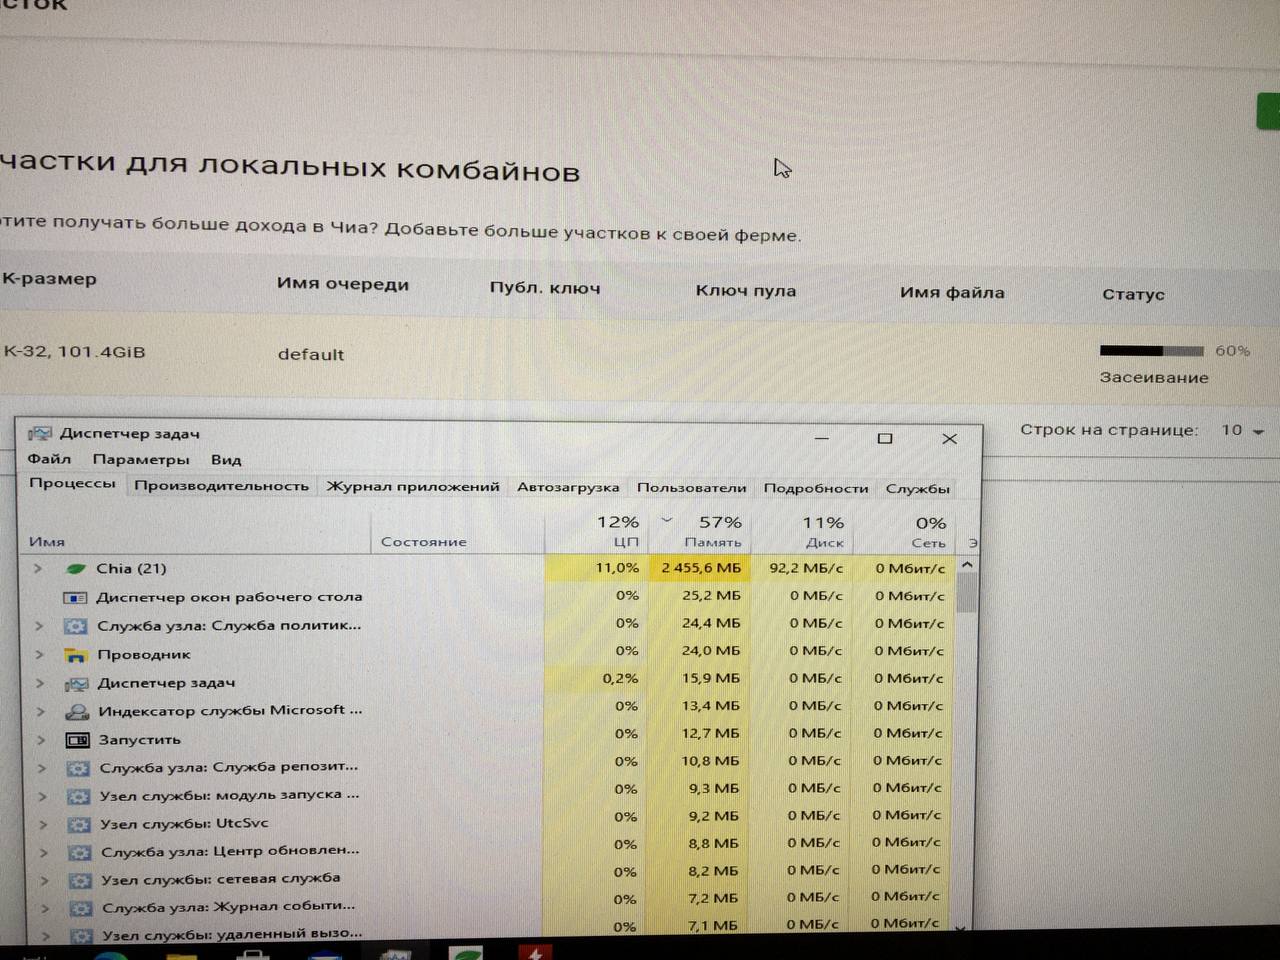Click the 60% plot progress bar
The height and width of the screenshot is (960, 1280).
(x=1151, y=351)
